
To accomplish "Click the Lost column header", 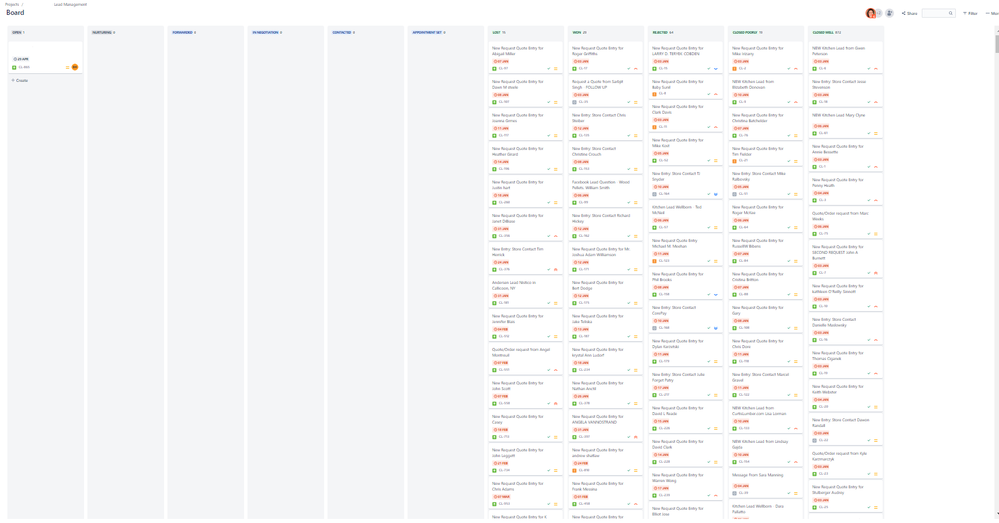I will [x=498, y=32].
